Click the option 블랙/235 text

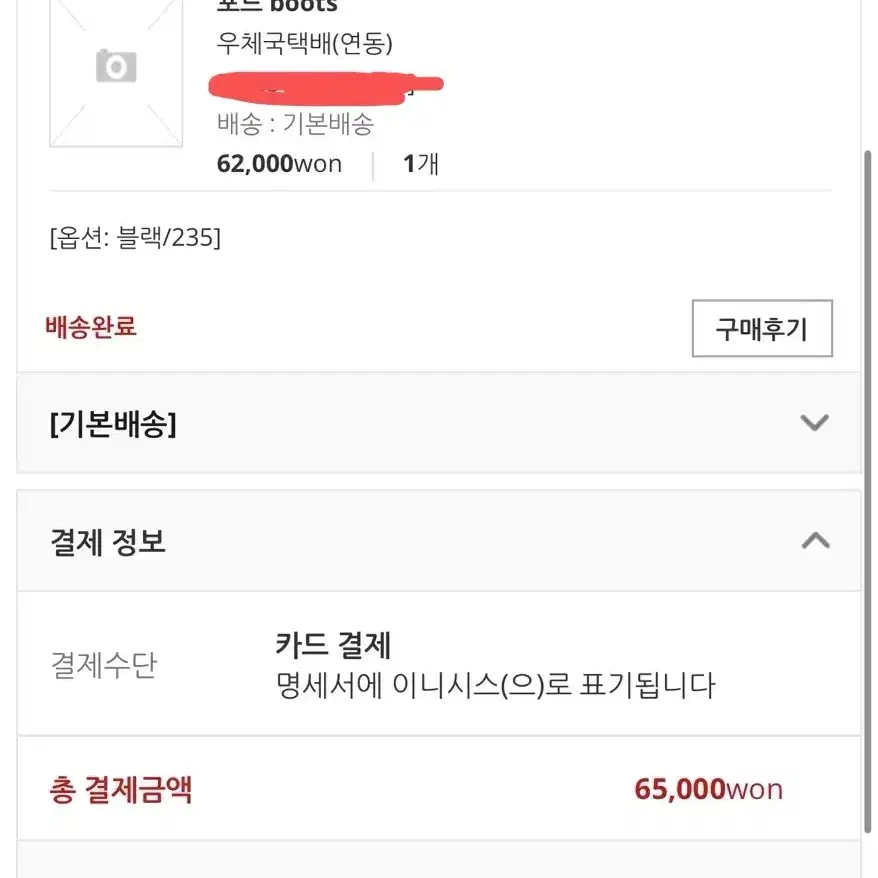[135, 238]
